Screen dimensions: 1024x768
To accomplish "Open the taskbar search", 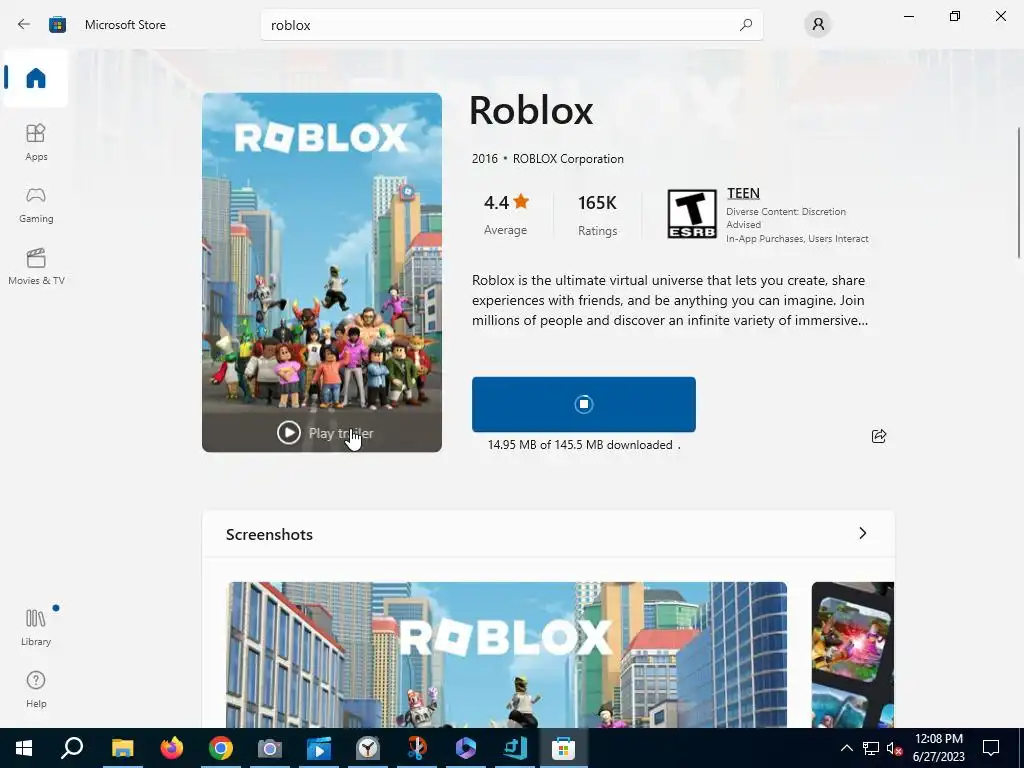I will [72, 748].
